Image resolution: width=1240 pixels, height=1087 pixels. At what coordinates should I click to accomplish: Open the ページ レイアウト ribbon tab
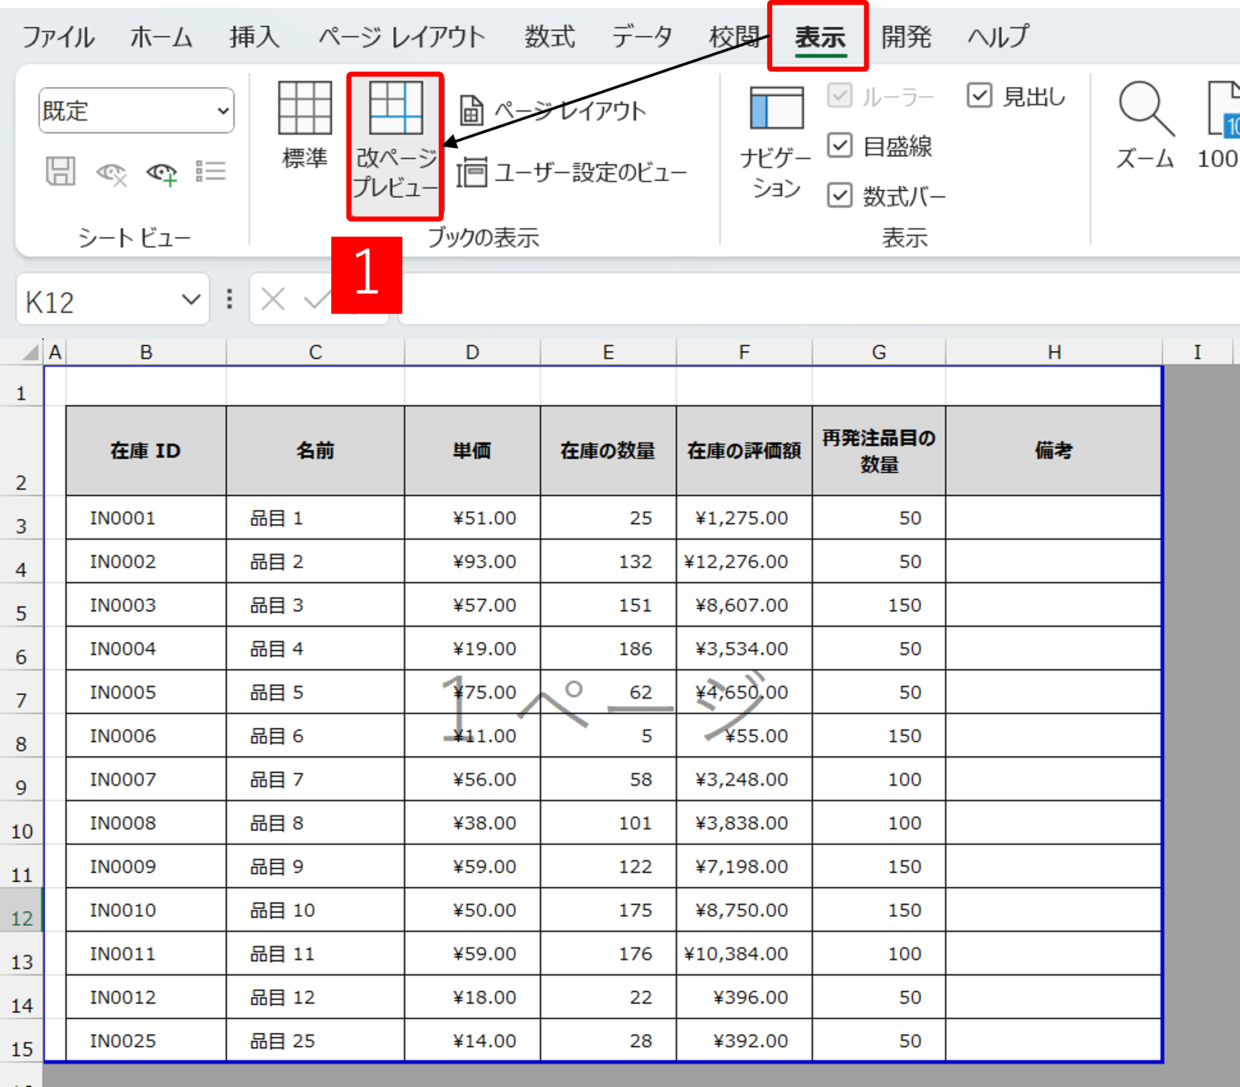pyautogui.click(x=402, y=37)
